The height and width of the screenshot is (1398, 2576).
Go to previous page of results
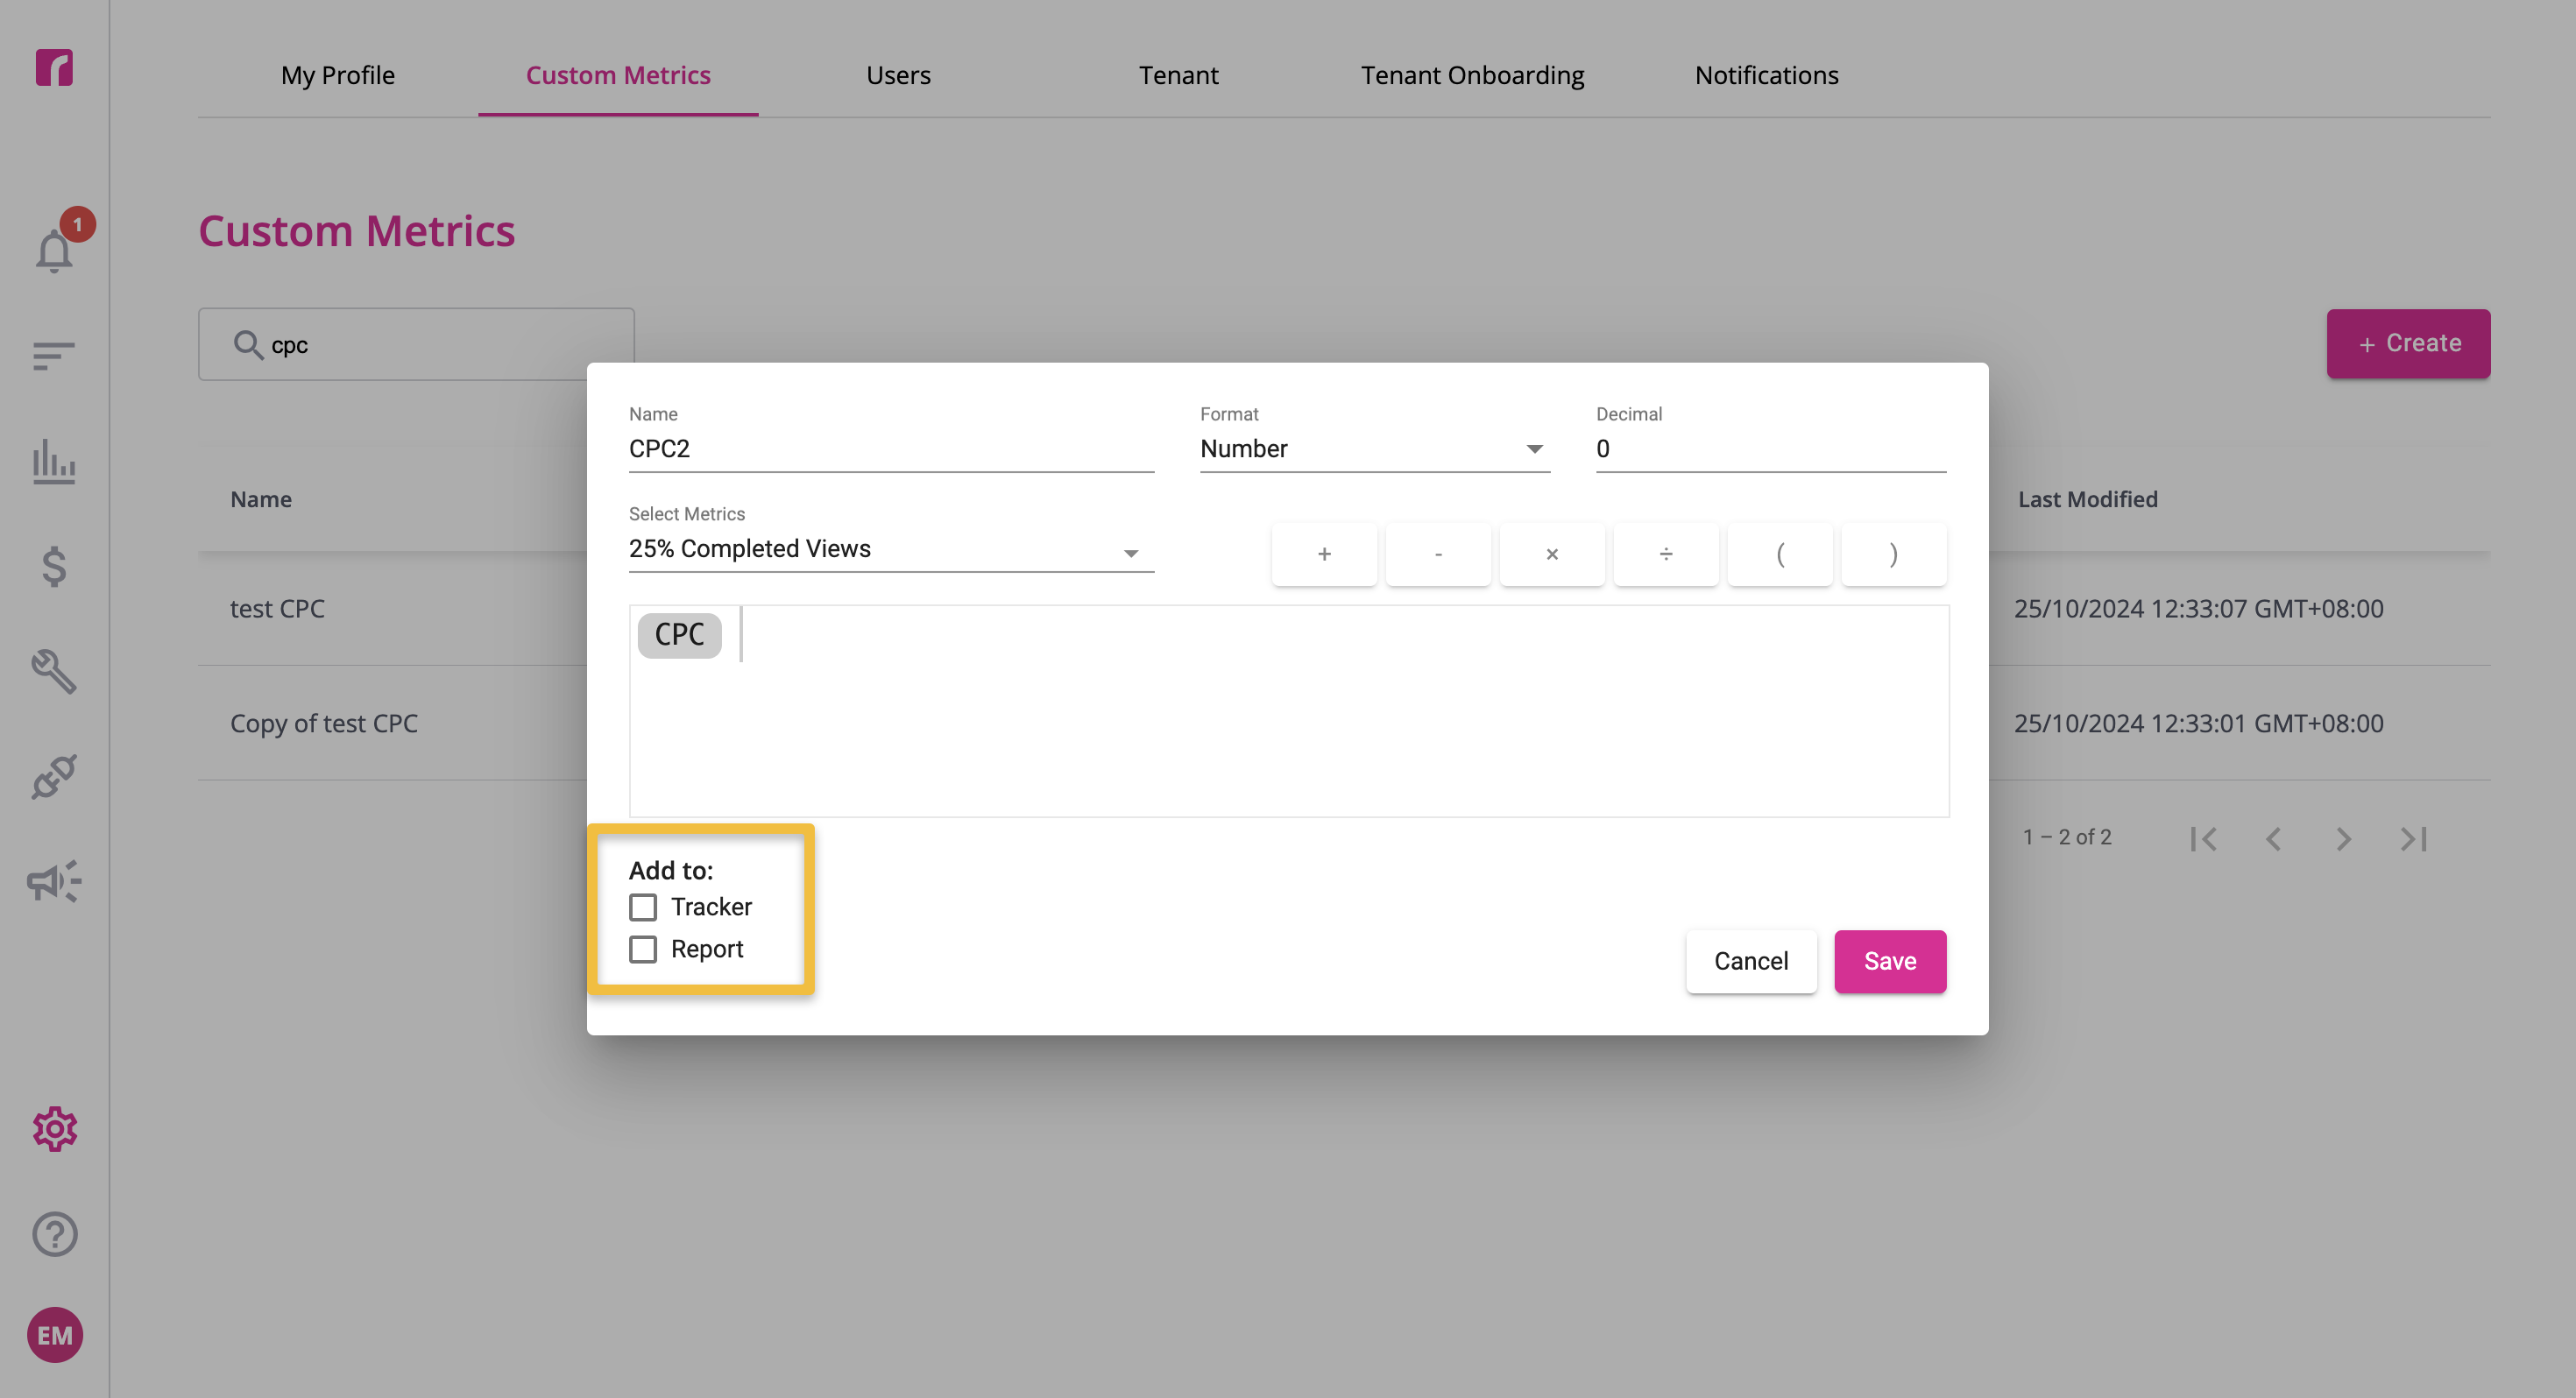click(x=2273, y=838)
